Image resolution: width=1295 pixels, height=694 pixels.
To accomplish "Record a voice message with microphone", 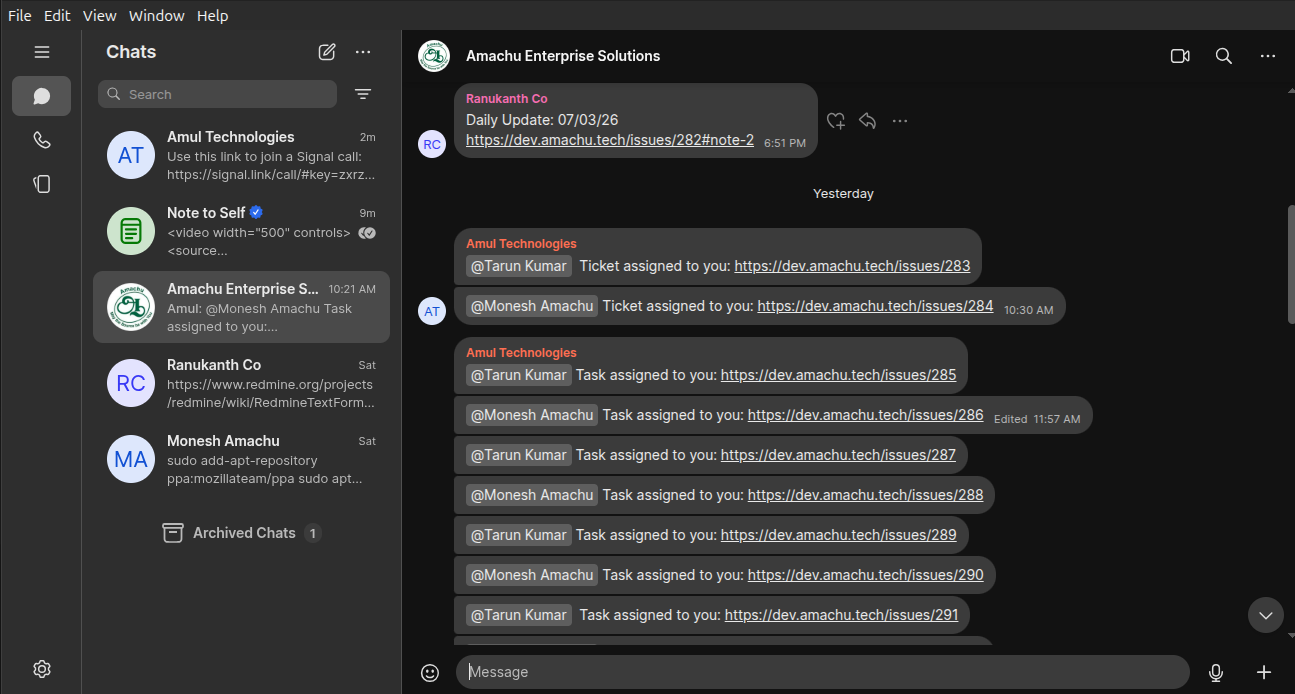I will 1216,673.
